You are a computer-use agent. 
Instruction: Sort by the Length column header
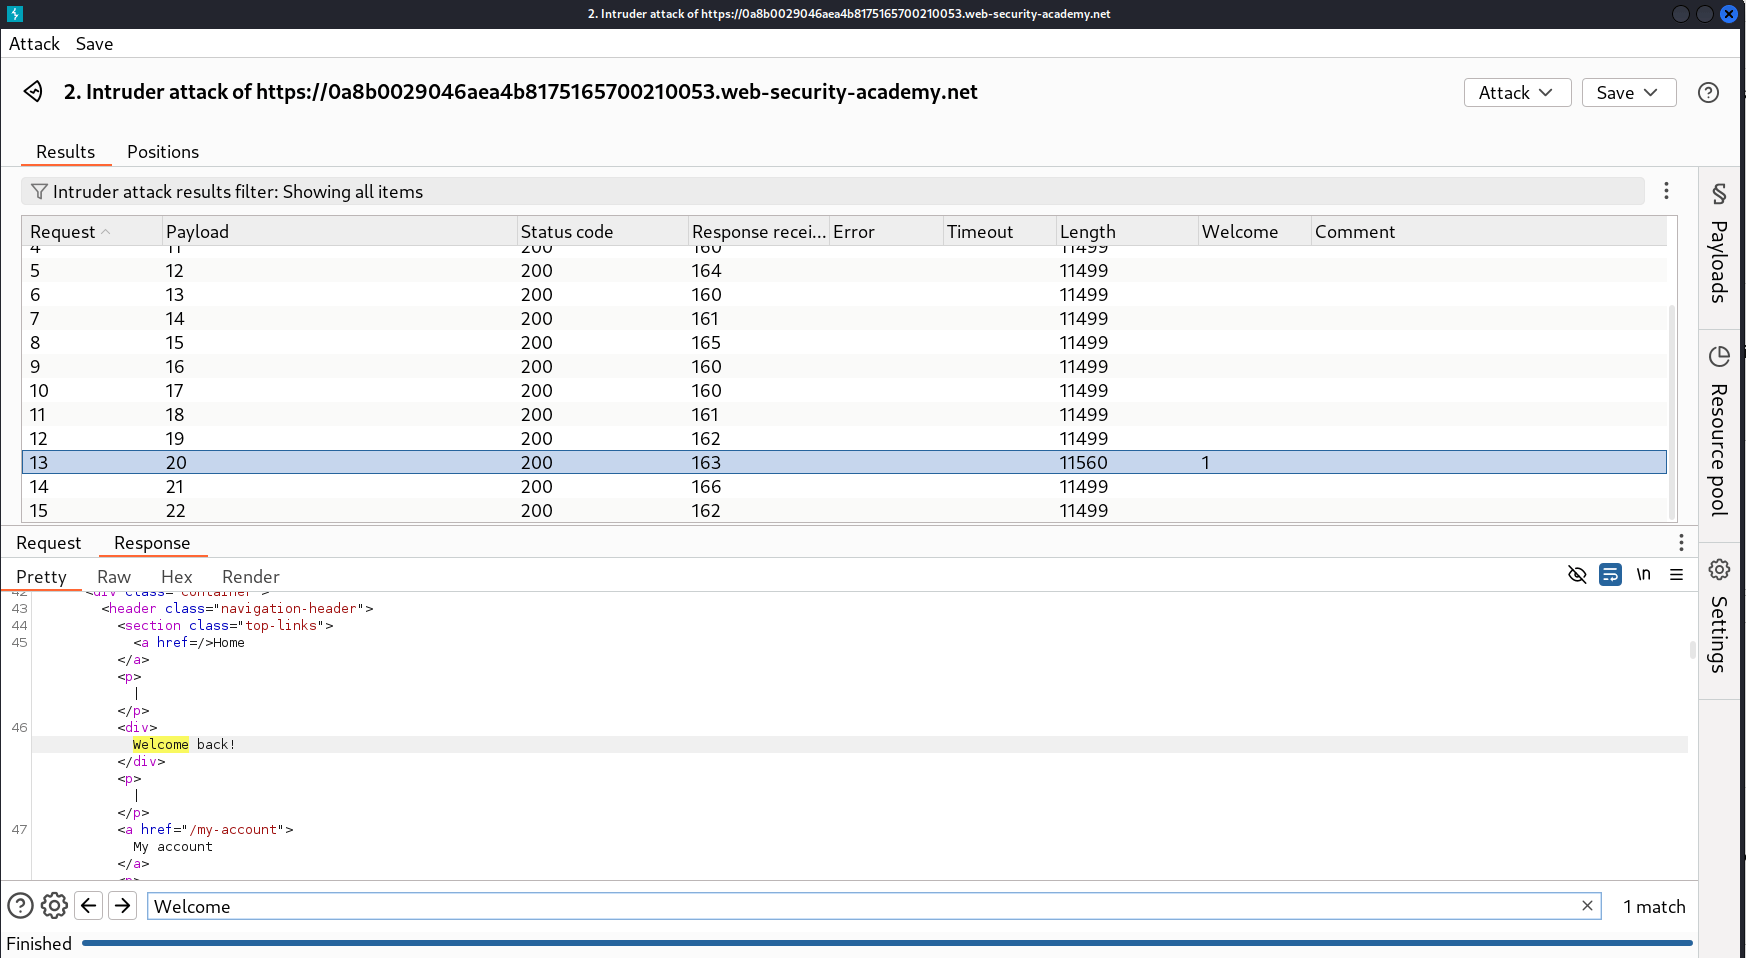coord(1127,232)
